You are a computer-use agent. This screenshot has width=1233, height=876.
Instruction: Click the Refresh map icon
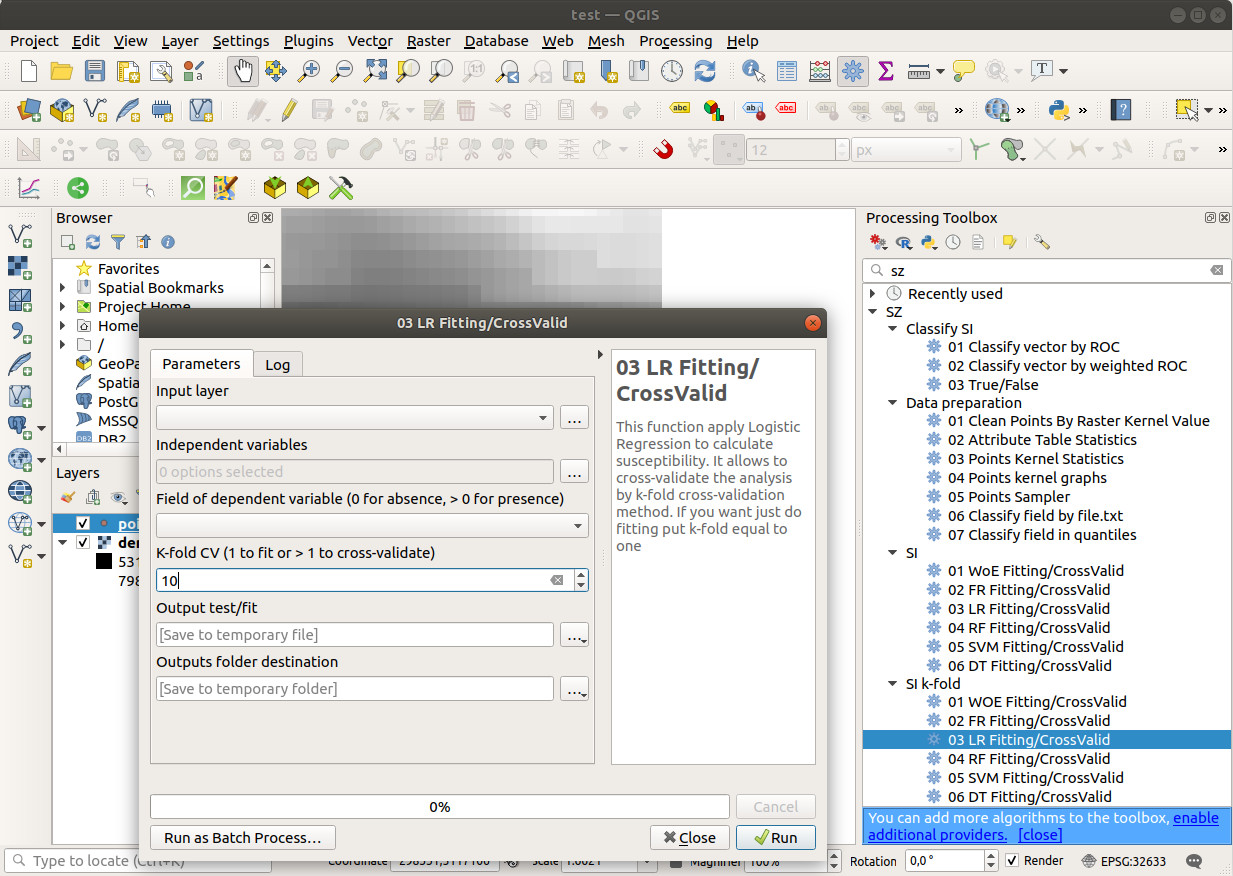click(x=705, y=71)
